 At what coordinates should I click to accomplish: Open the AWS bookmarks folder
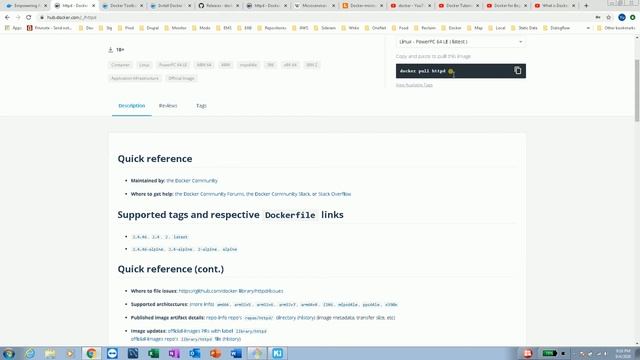[300, 28]
